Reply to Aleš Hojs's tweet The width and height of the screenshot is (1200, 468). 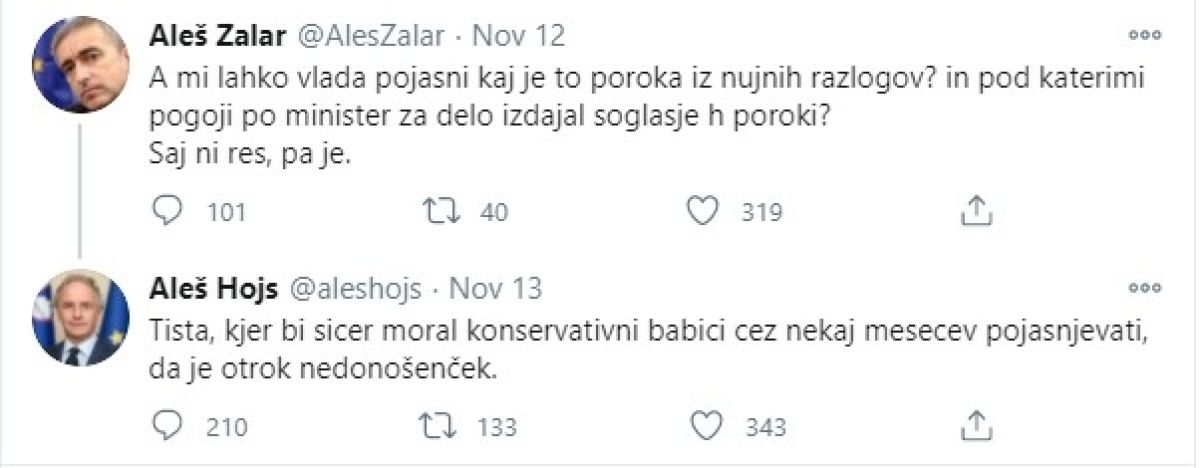[167, 426]
